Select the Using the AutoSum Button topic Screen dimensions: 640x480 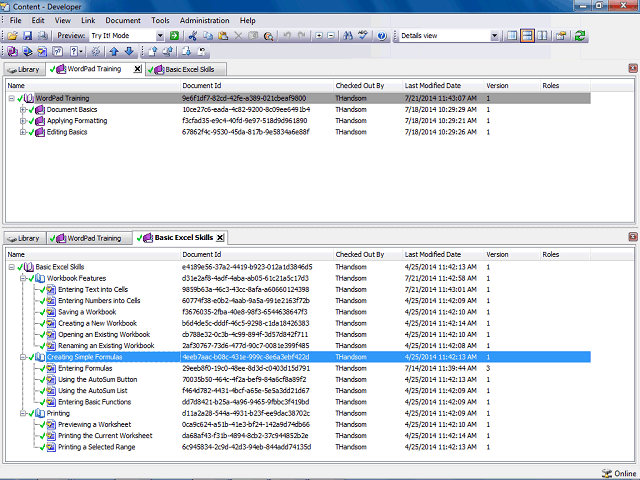tap(98, 380)
